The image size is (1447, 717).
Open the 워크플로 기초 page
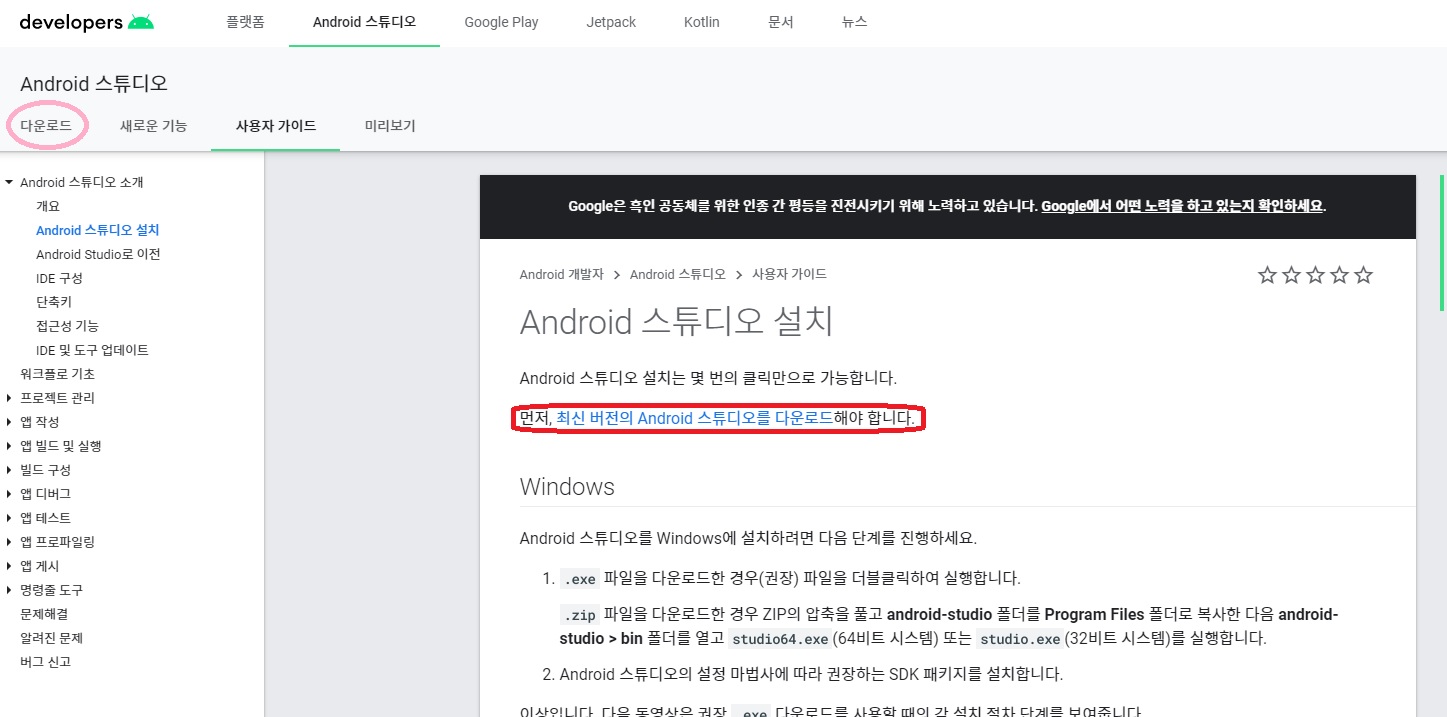pyautogui.click(x=57, y=374)
